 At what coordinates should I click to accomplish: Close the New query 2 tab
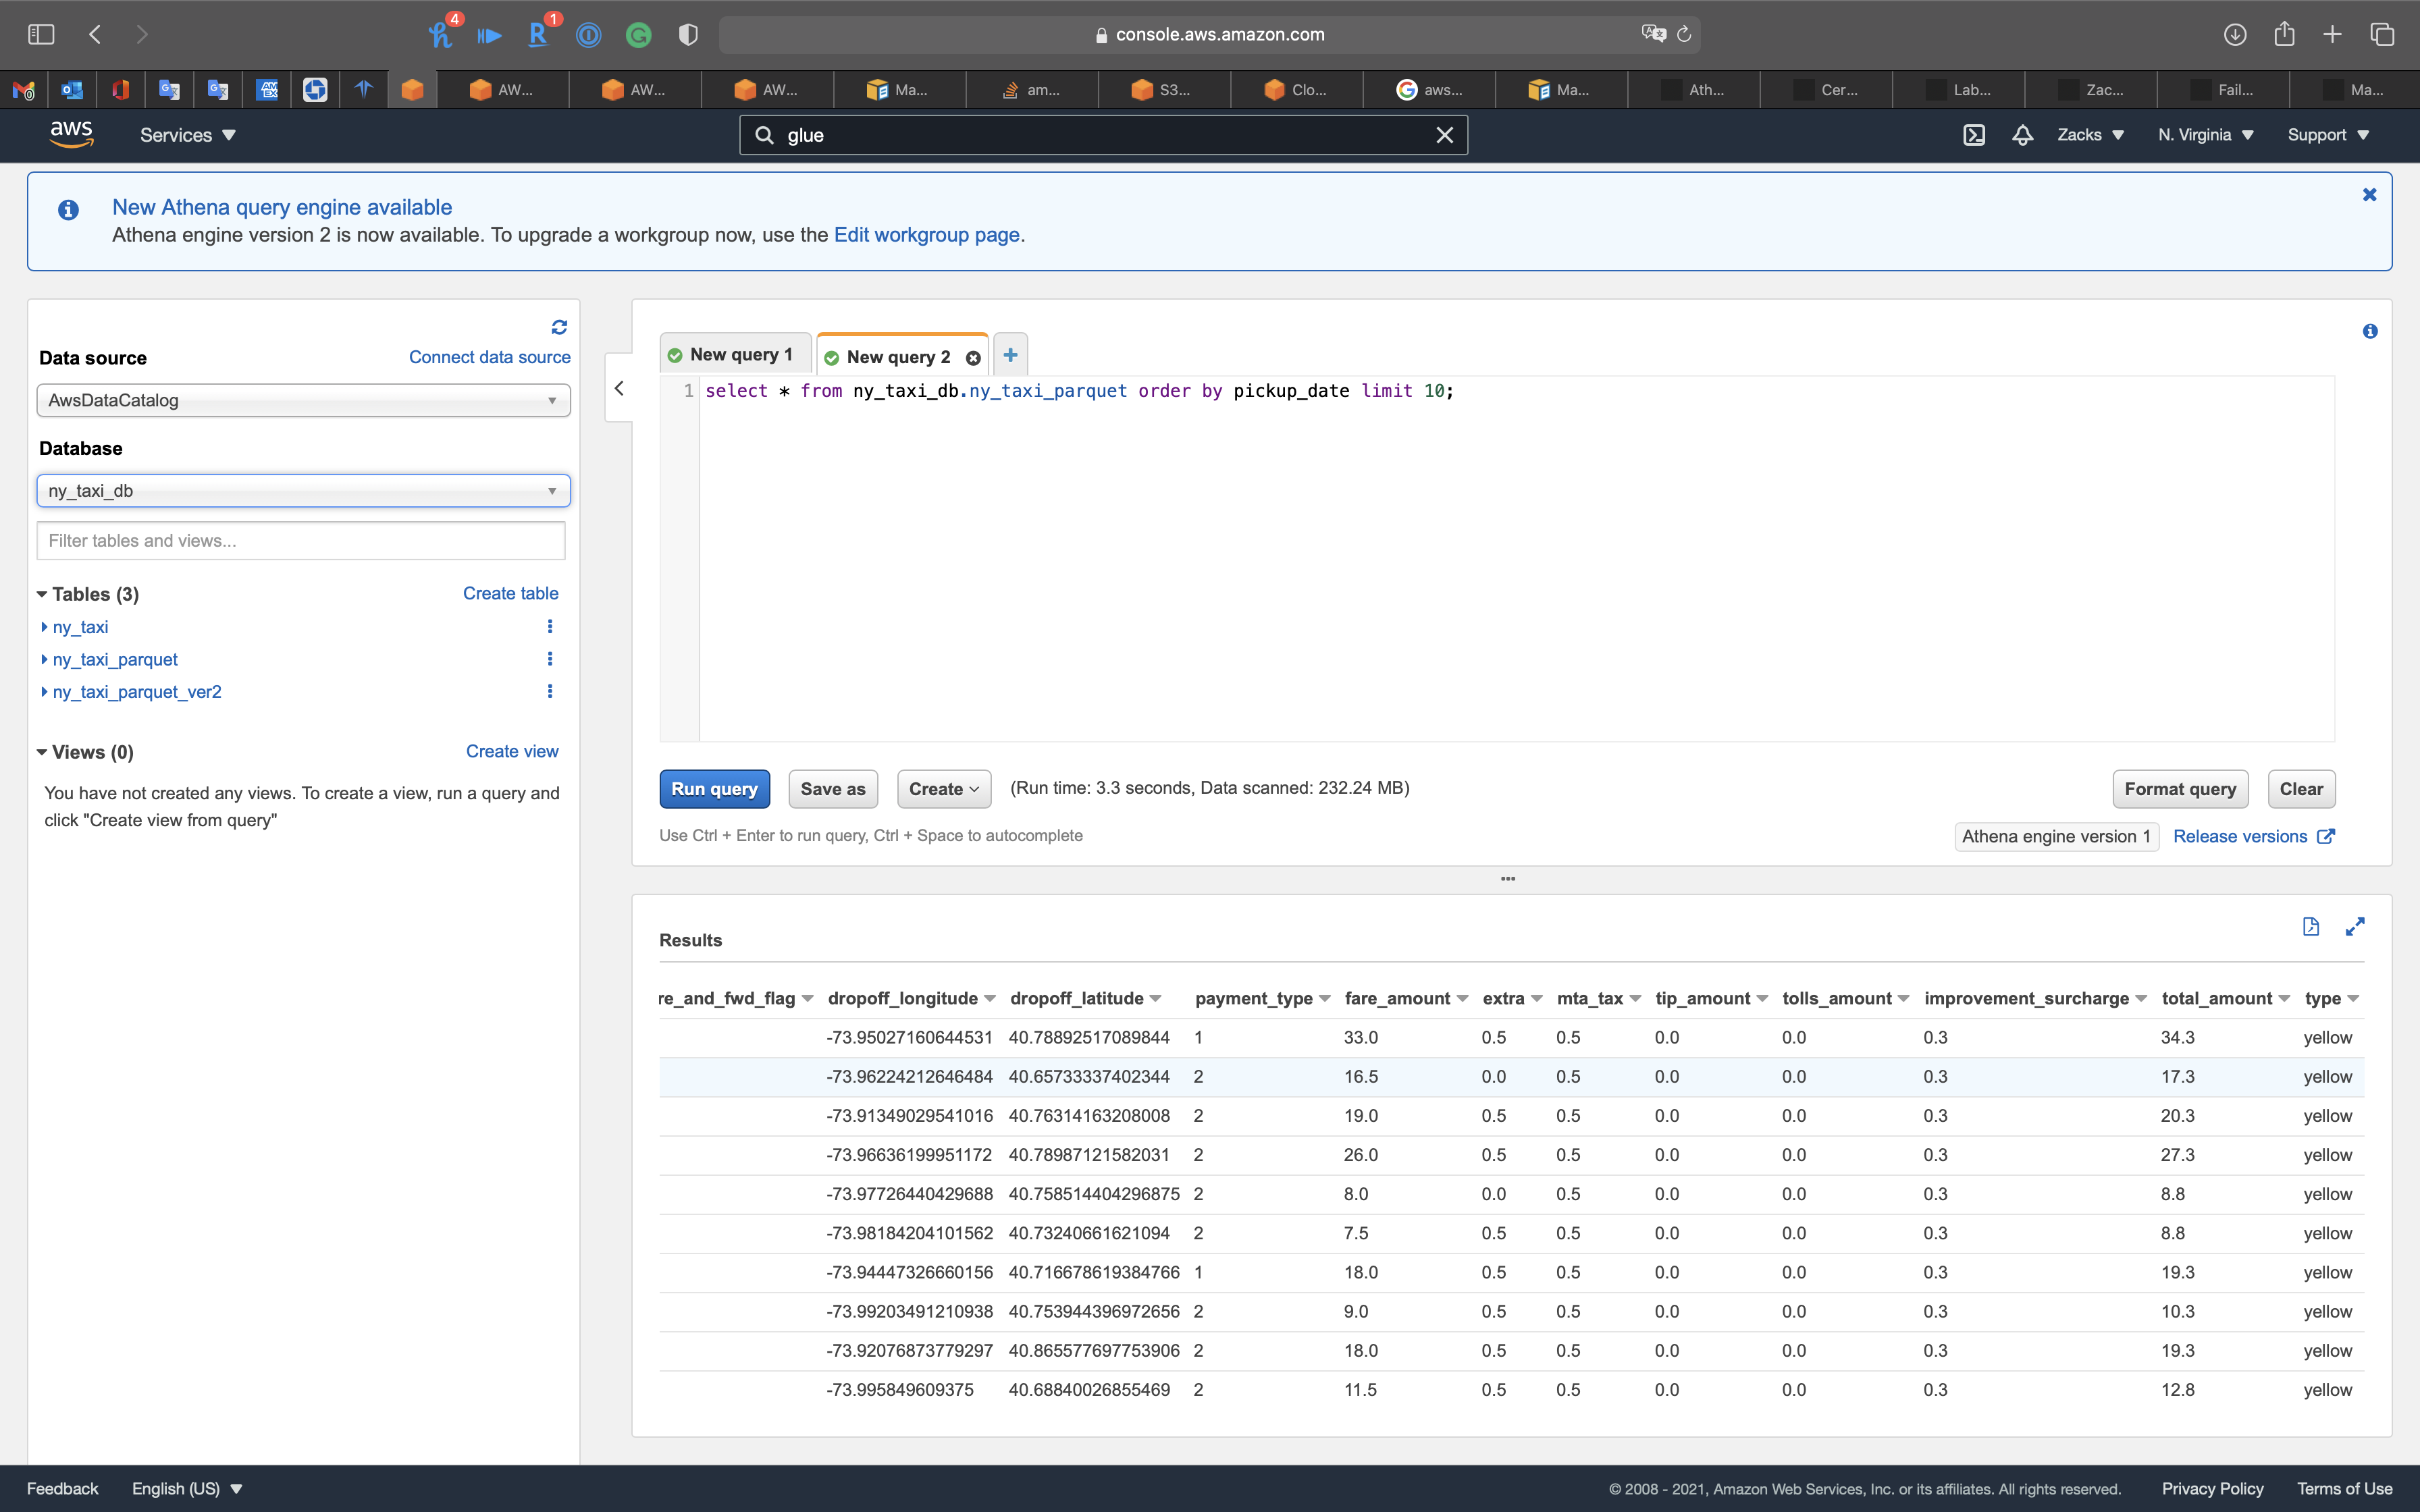pyautogui.click(x=973, y=358)
